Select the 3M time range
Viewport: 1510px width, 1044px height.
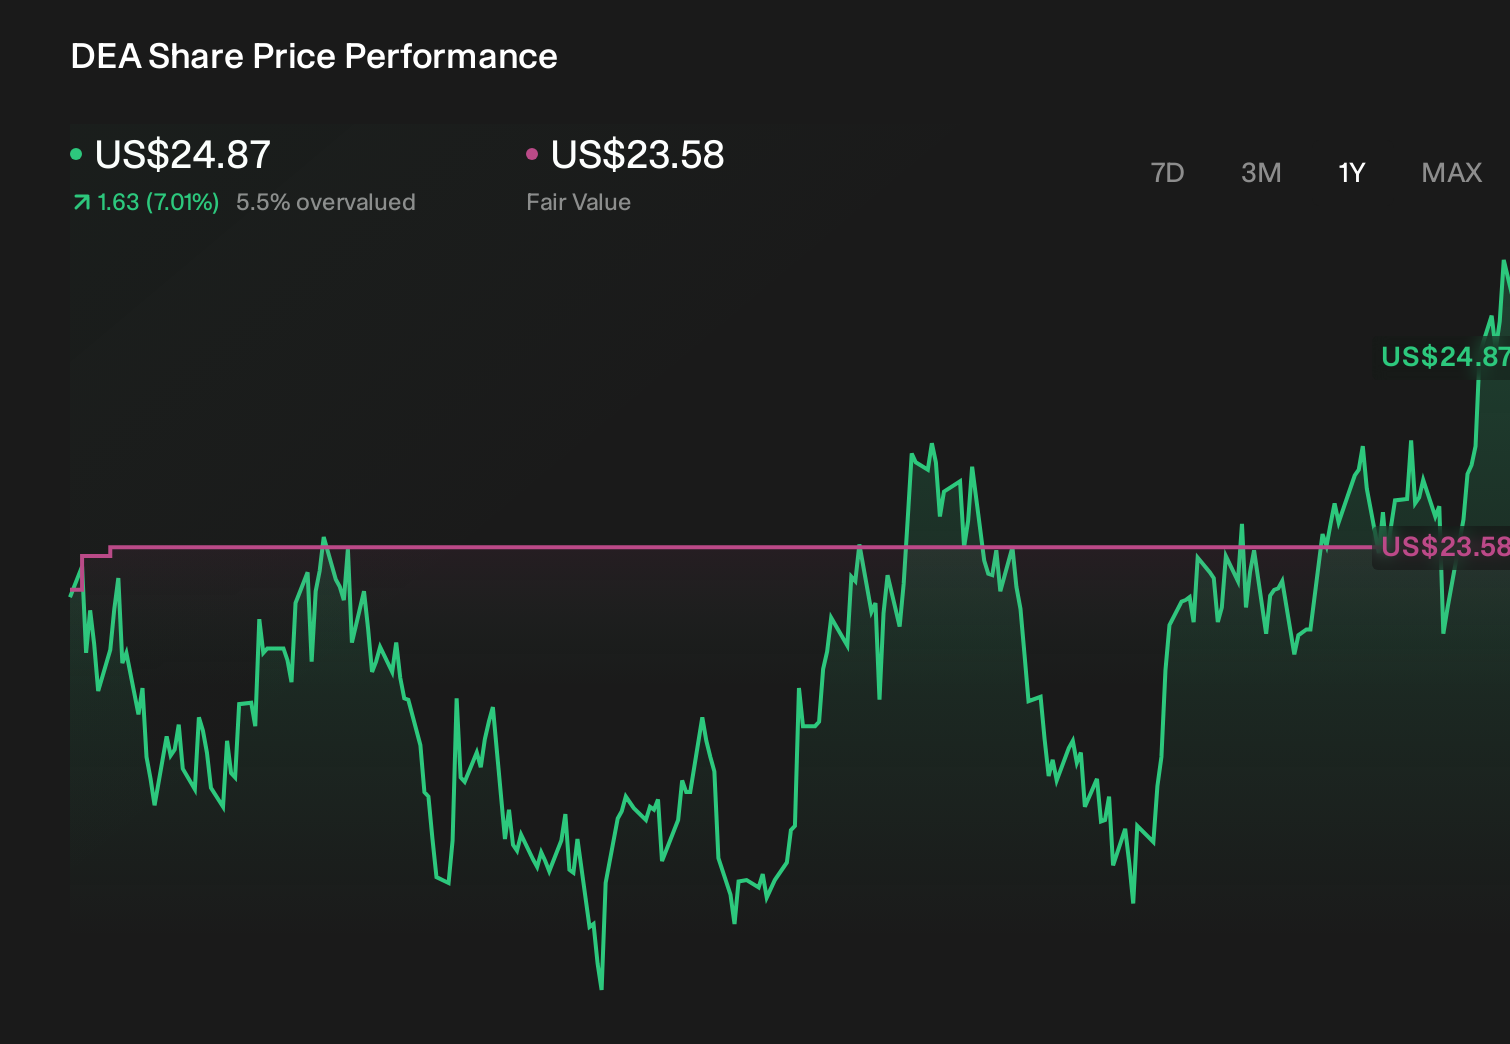coord(1261,173)
